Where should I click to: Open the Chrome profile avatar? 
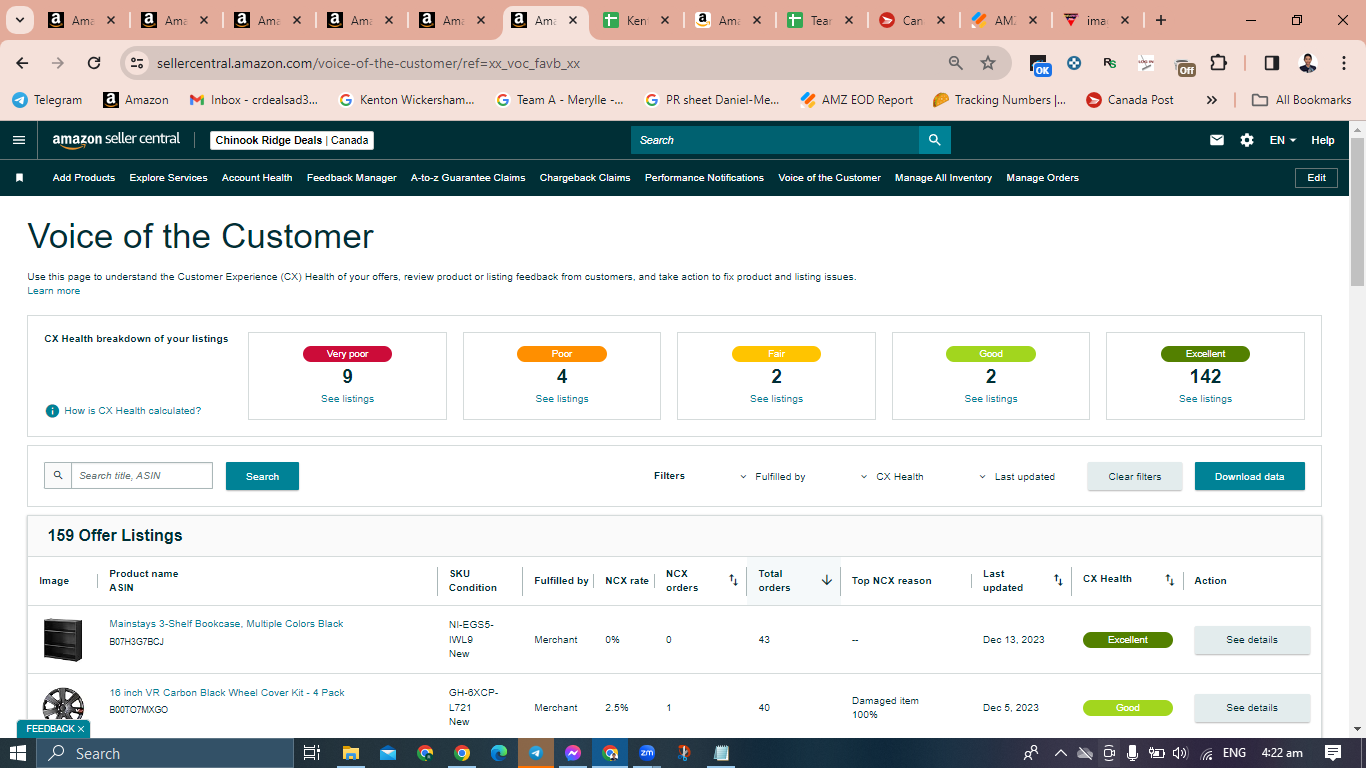point(1308,63)
